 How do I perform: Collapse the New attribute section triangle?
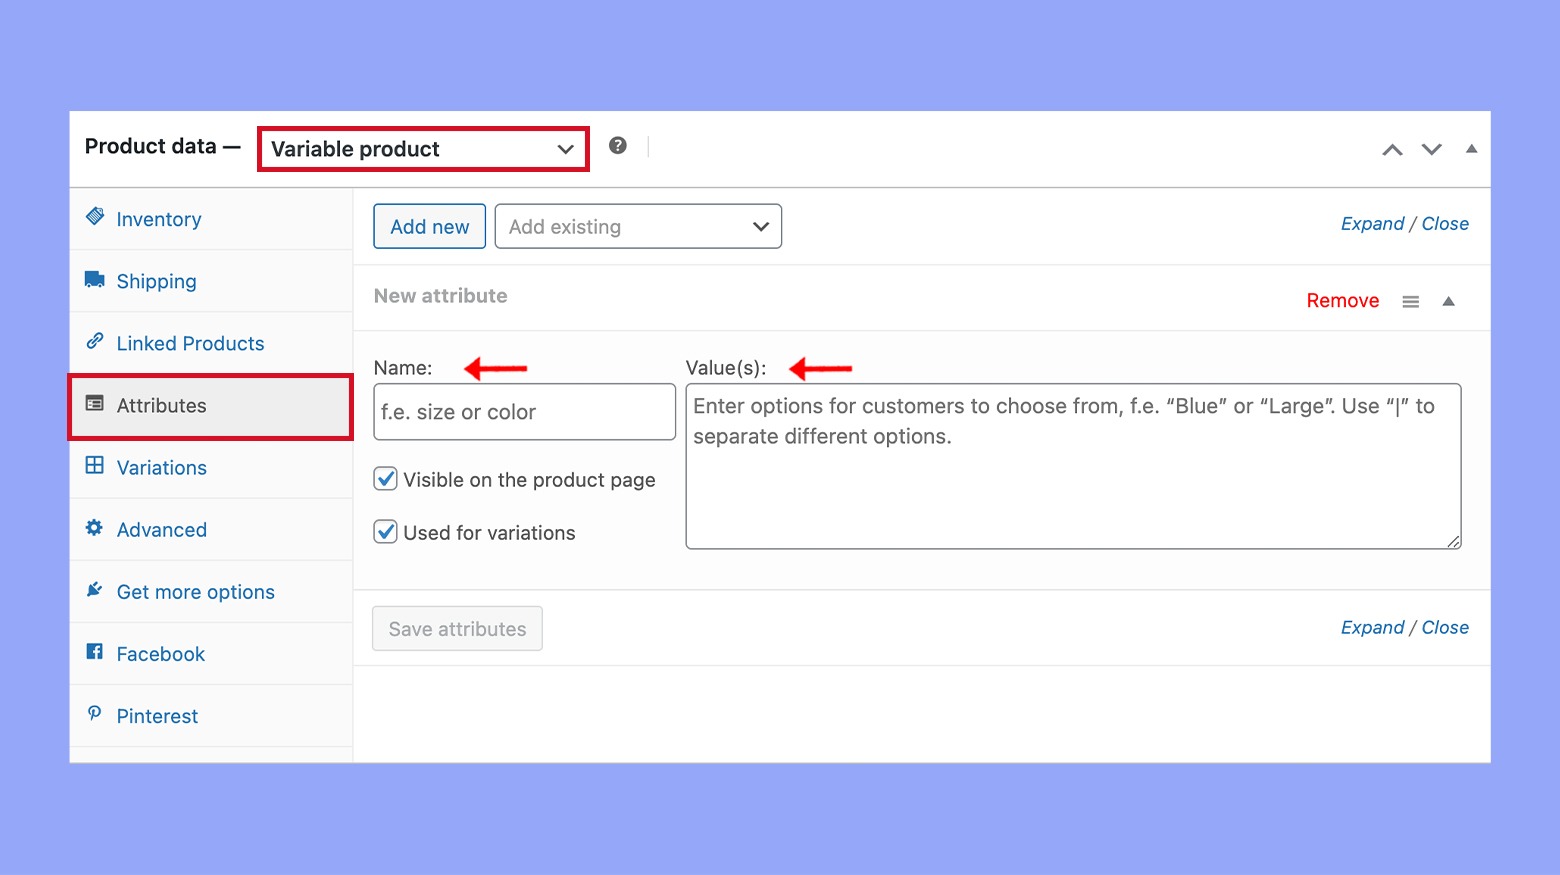point(1448,301)
